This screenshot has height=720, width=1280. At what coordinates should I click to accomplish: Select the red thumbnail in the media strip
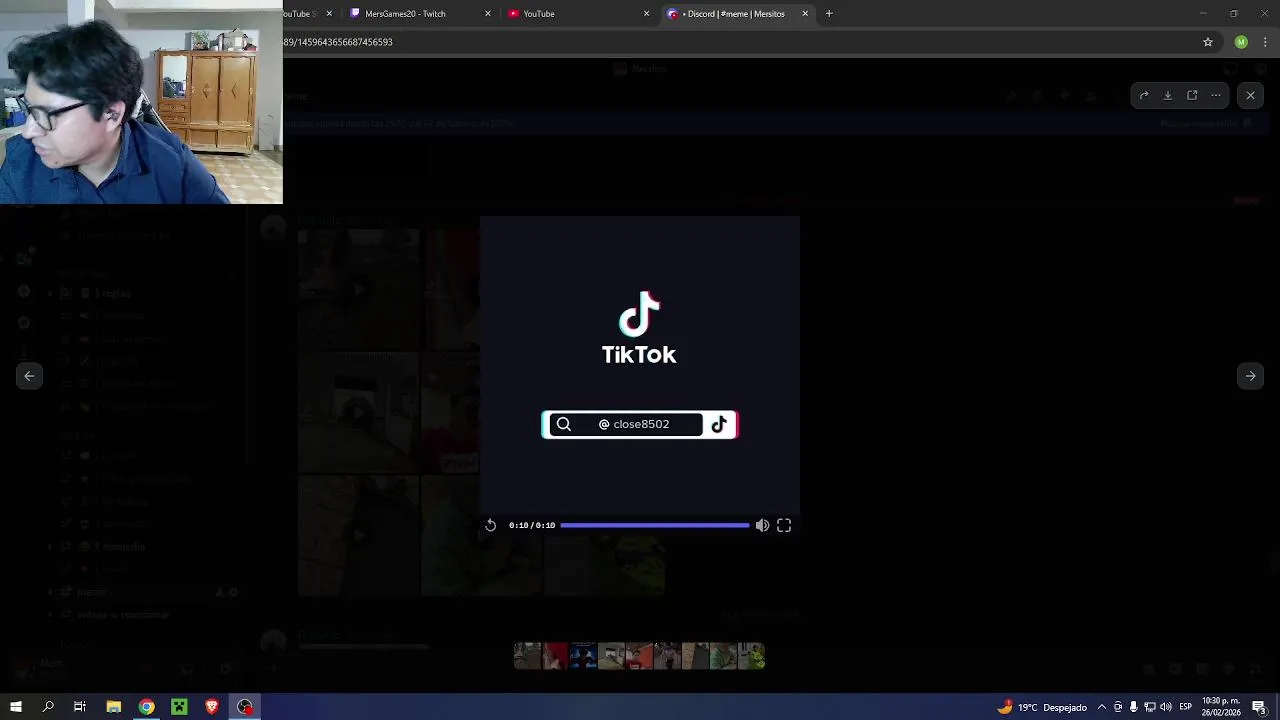555,656
